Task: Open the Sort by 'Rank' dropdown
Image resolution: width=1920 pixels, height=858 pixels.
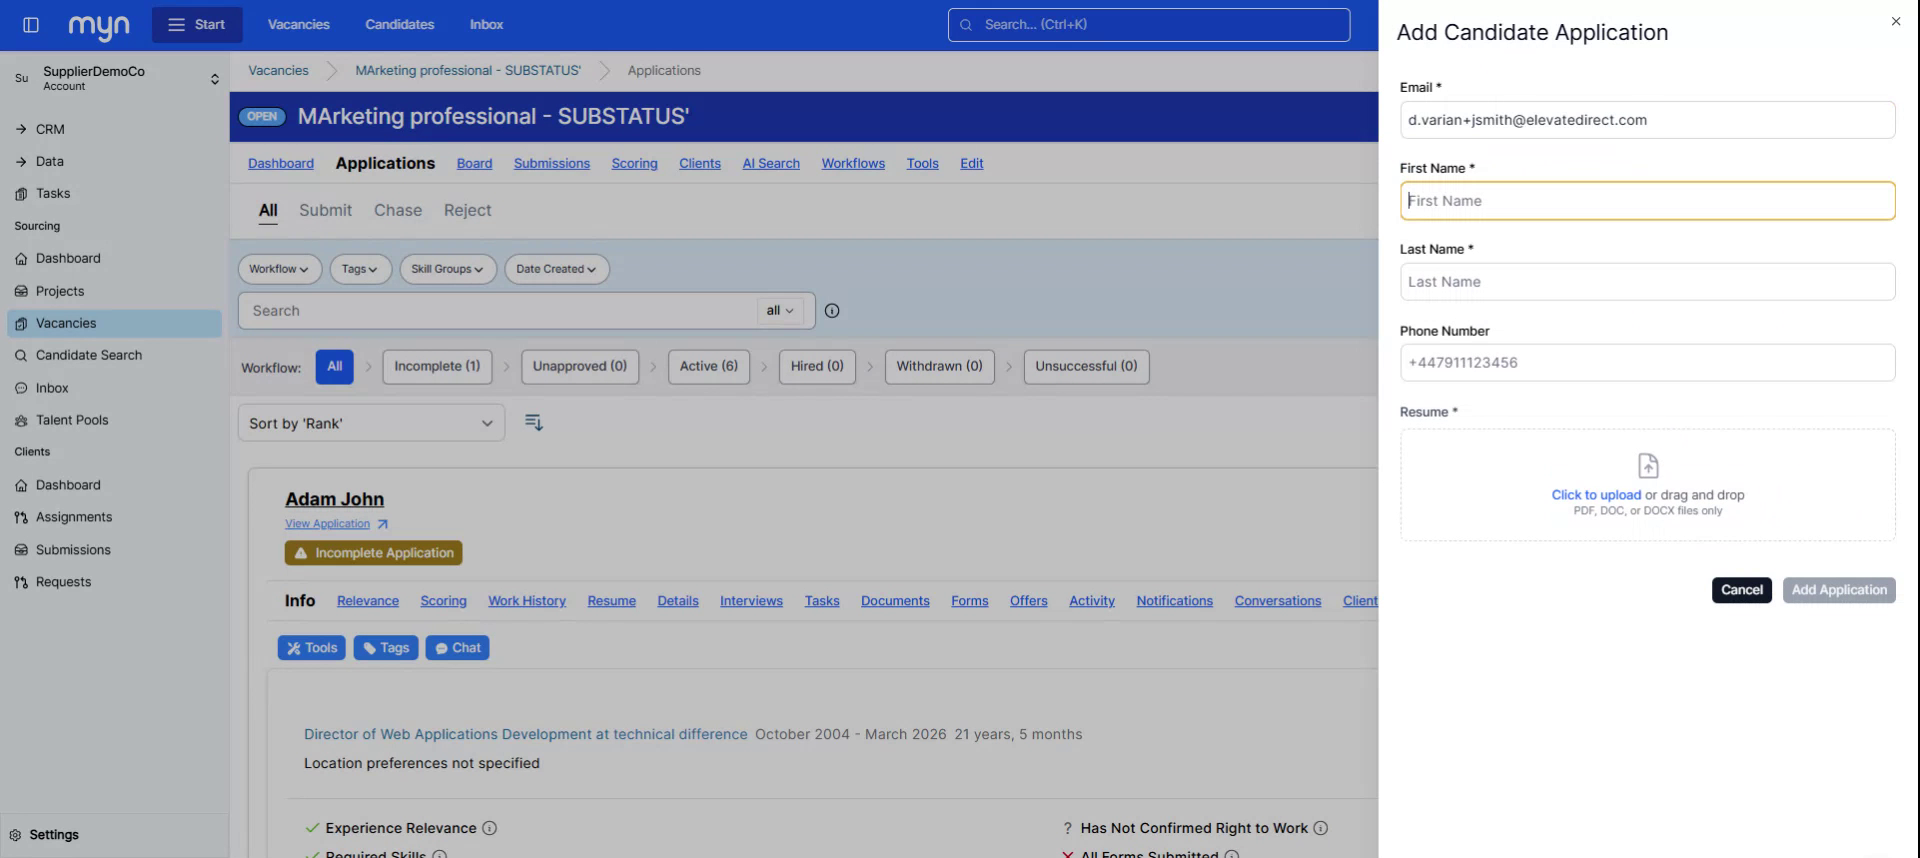Action: click(x=371, y=423)
